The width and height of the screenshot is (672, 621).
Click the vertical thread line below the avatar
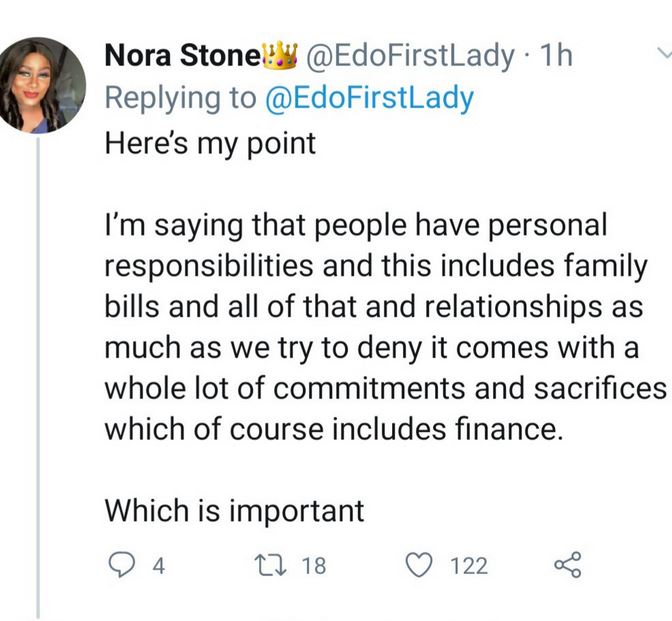coord(38,380)
